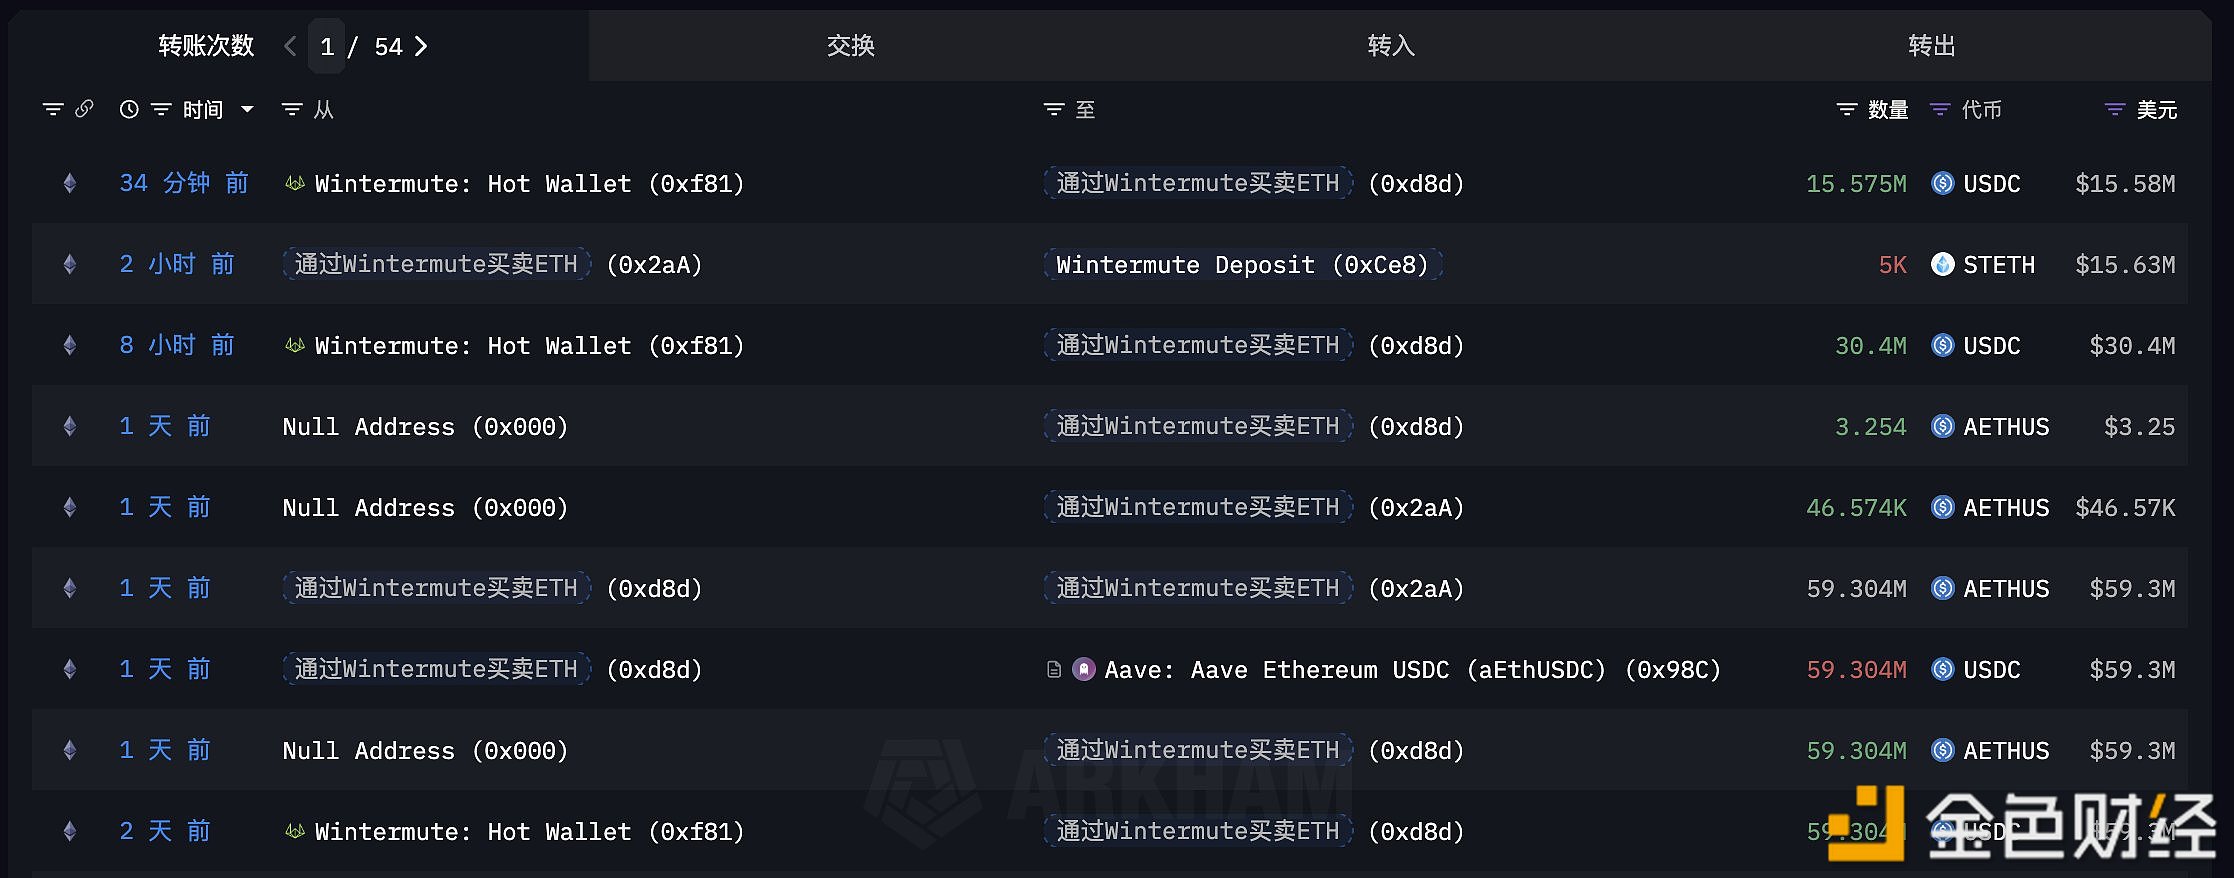Go to the next page of transfers
This screenshot has height=878, width=2234.
pos(421,46)
